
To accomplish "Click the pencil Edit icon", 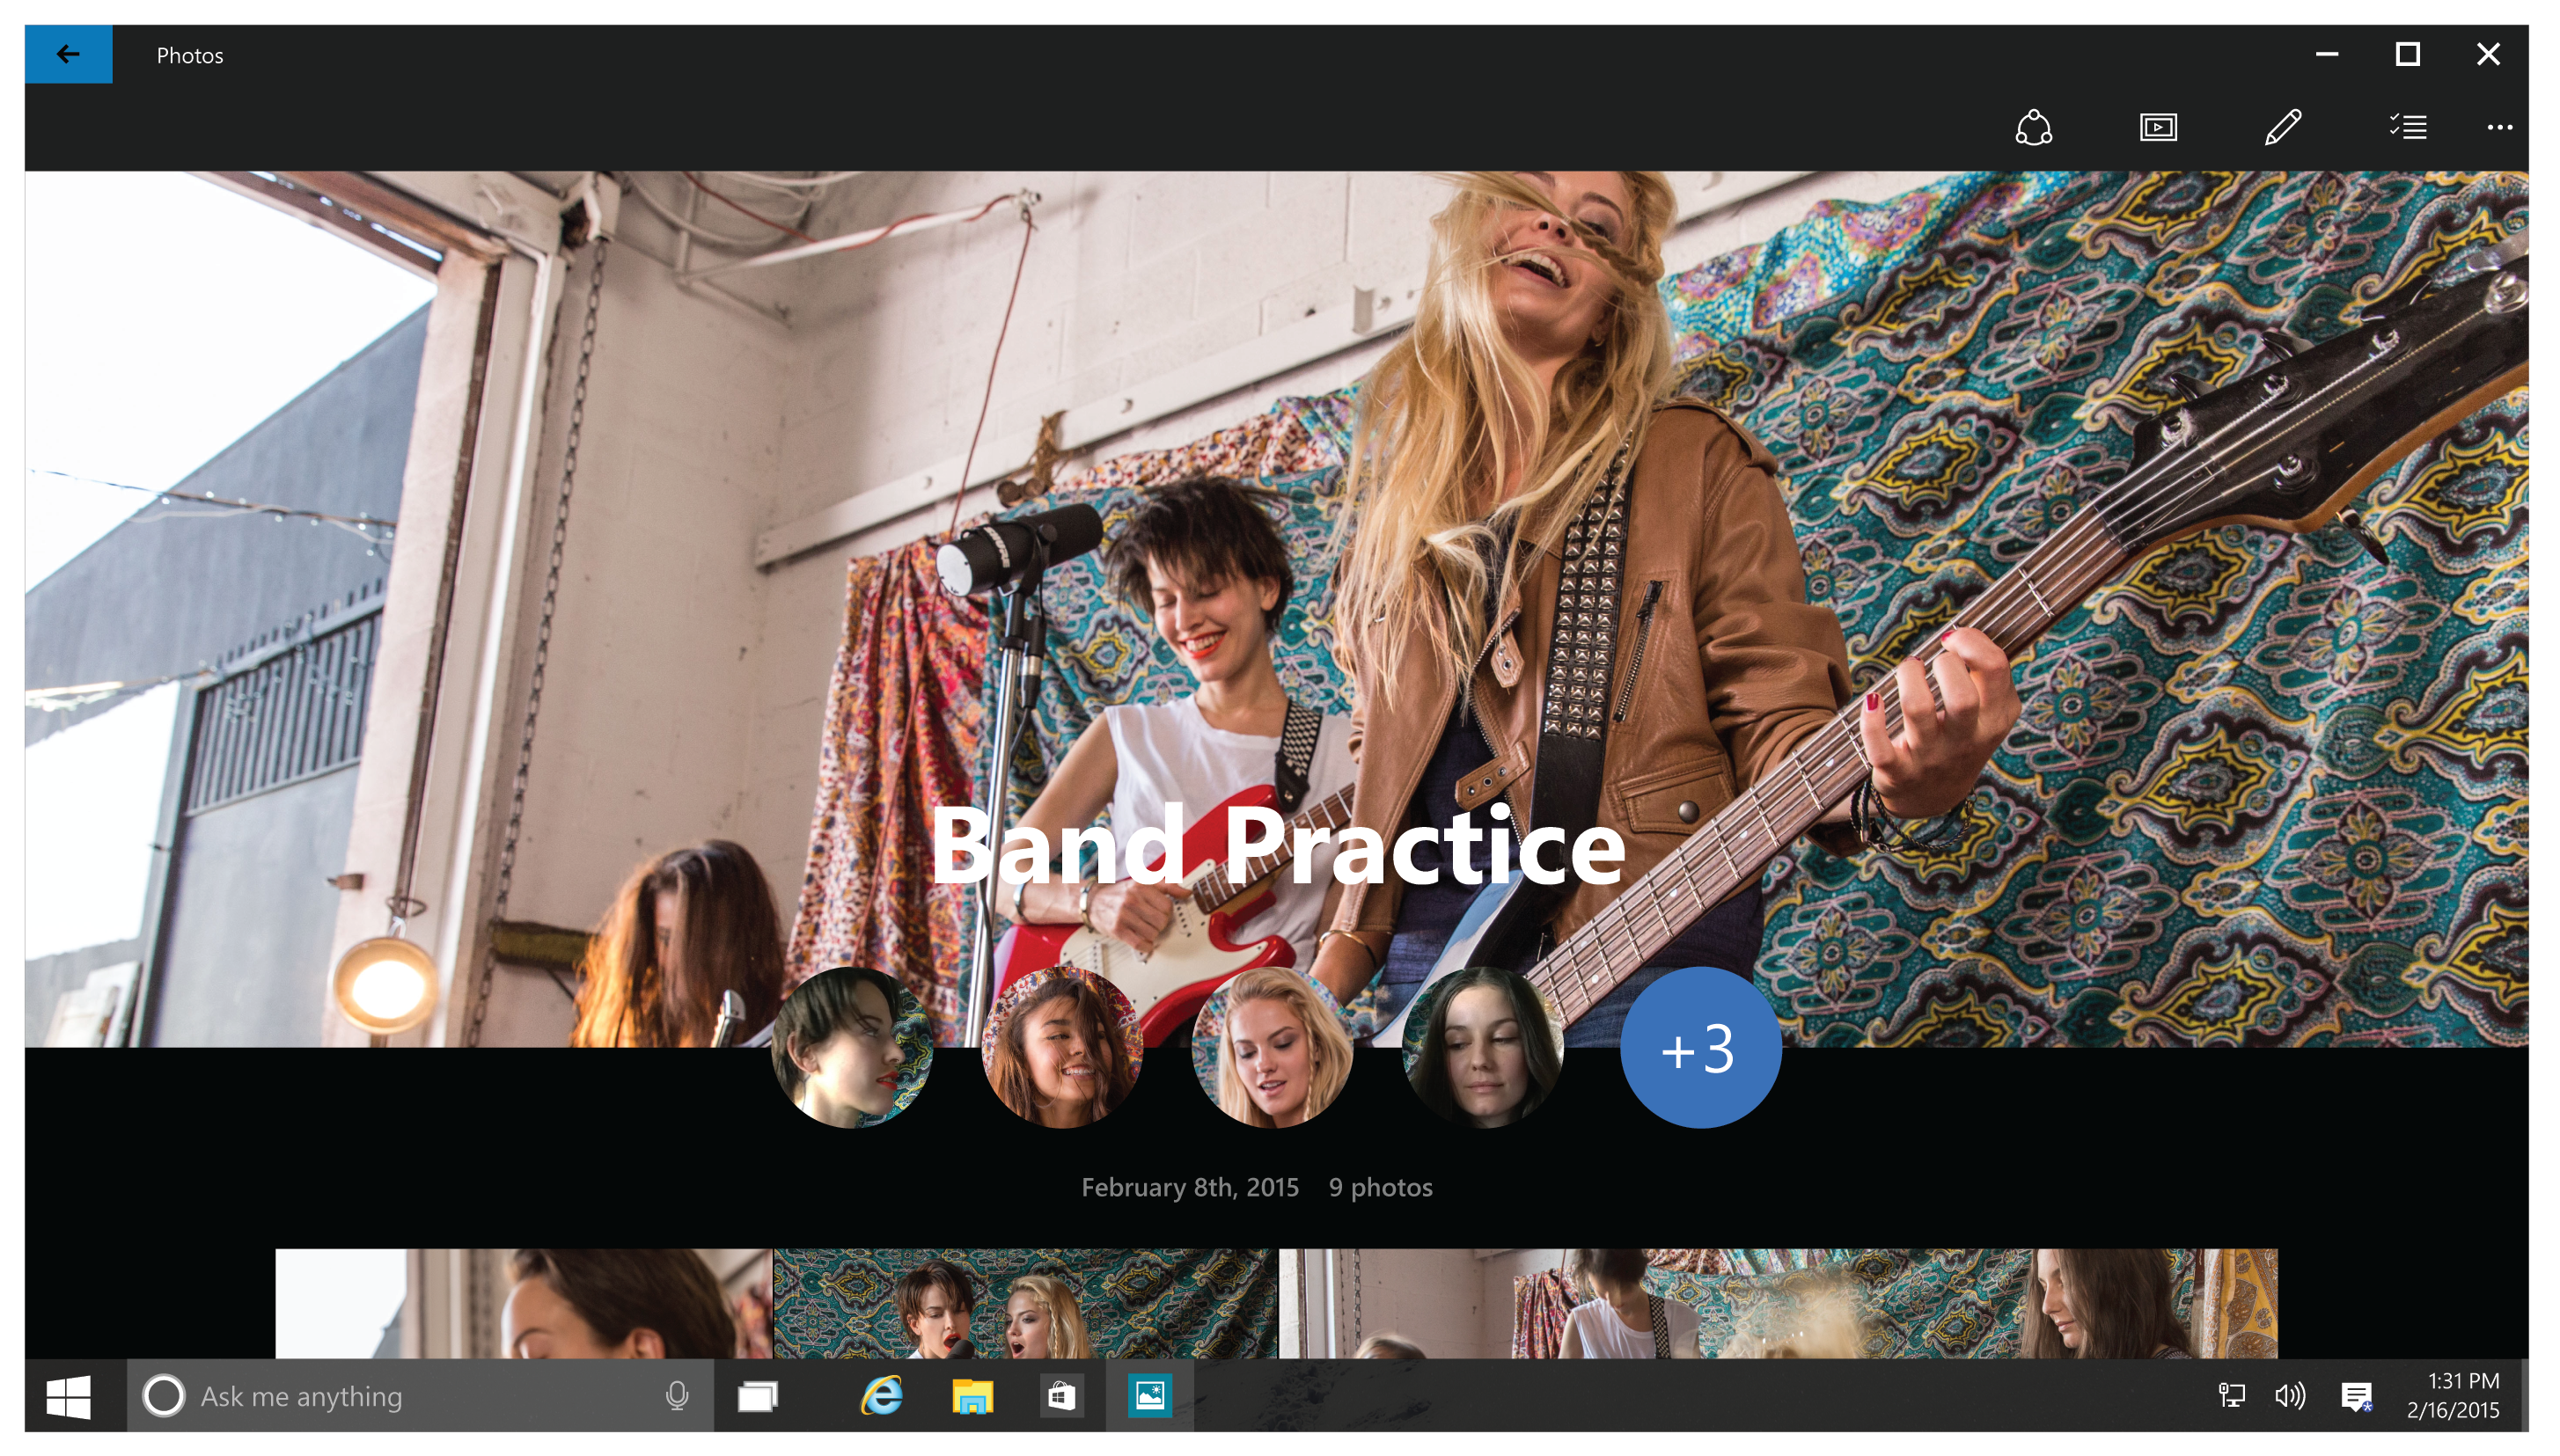I will point(2283,128).
